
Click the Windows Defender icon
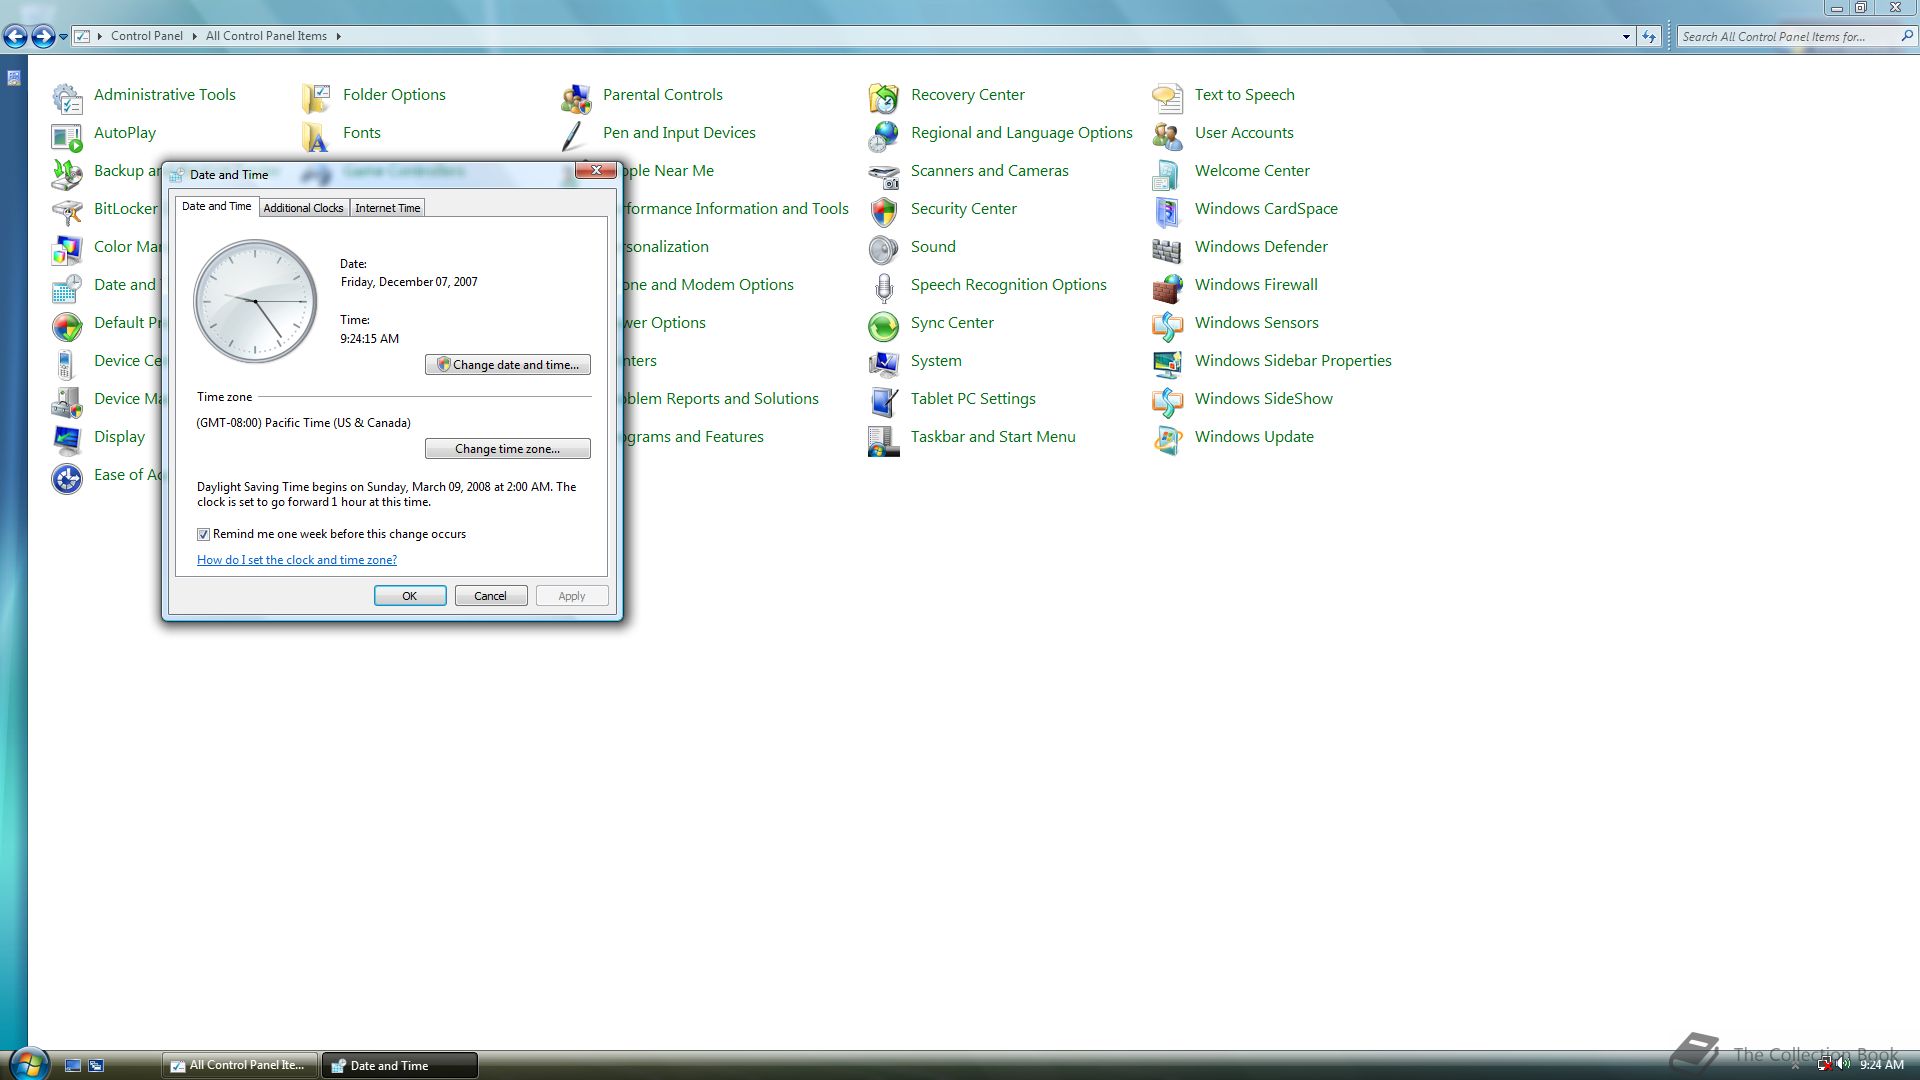point(1168,250)
